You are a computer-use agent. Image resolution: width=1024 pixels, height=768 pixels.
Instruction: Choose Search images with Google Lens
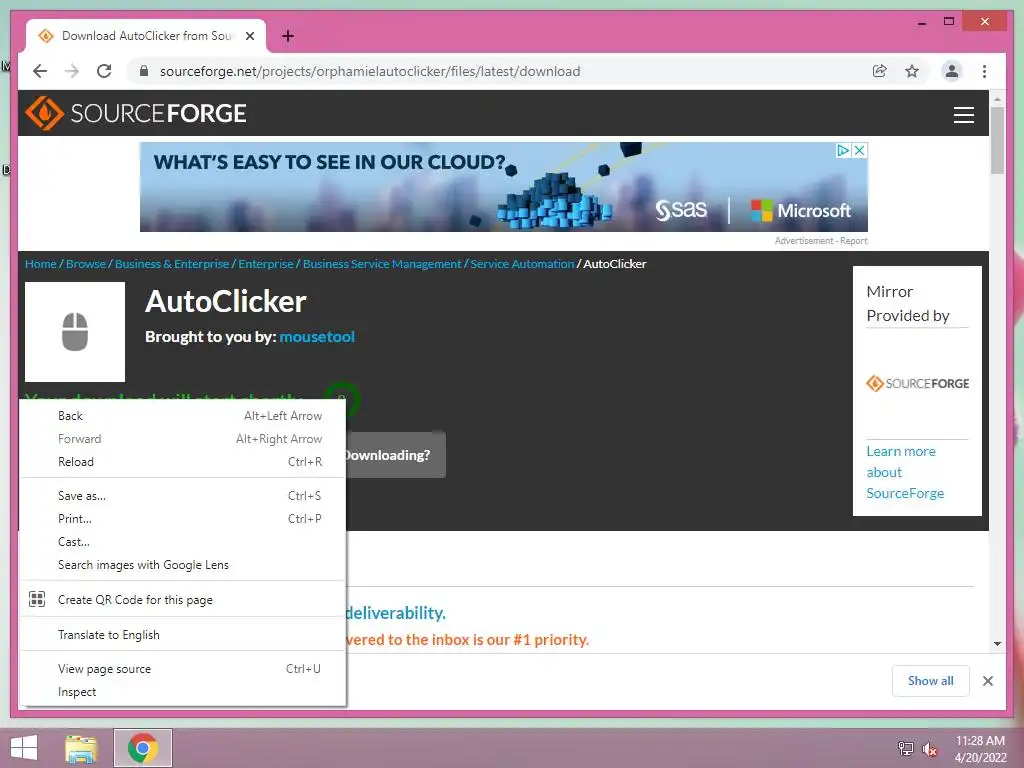pos(183,565)
